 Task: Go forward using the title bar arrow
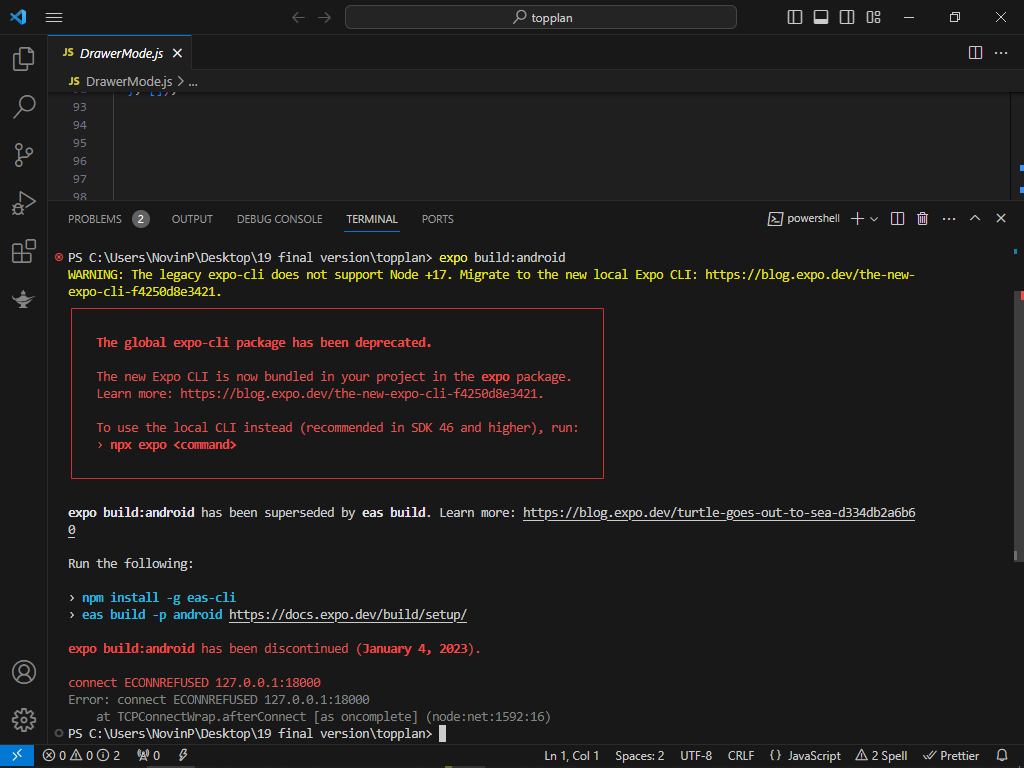pyautogui.click(x=325, y=18)
